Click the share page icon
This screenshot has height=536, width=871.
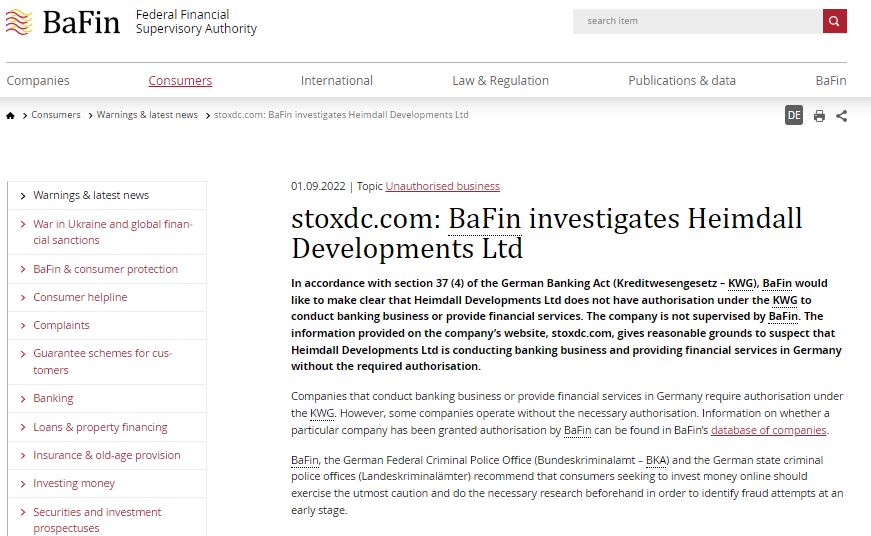pos(842,116)
